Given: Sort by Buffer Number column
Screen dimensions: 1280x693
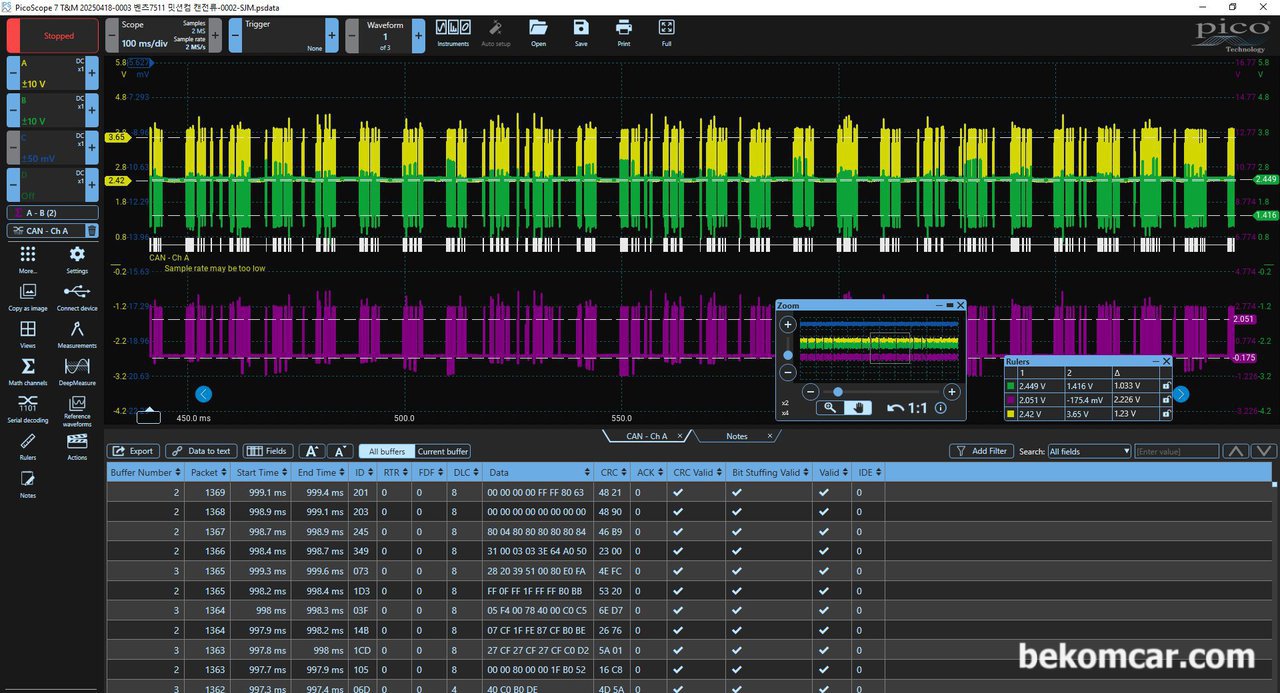Looking at the screenshot, I should pos(146,472).
